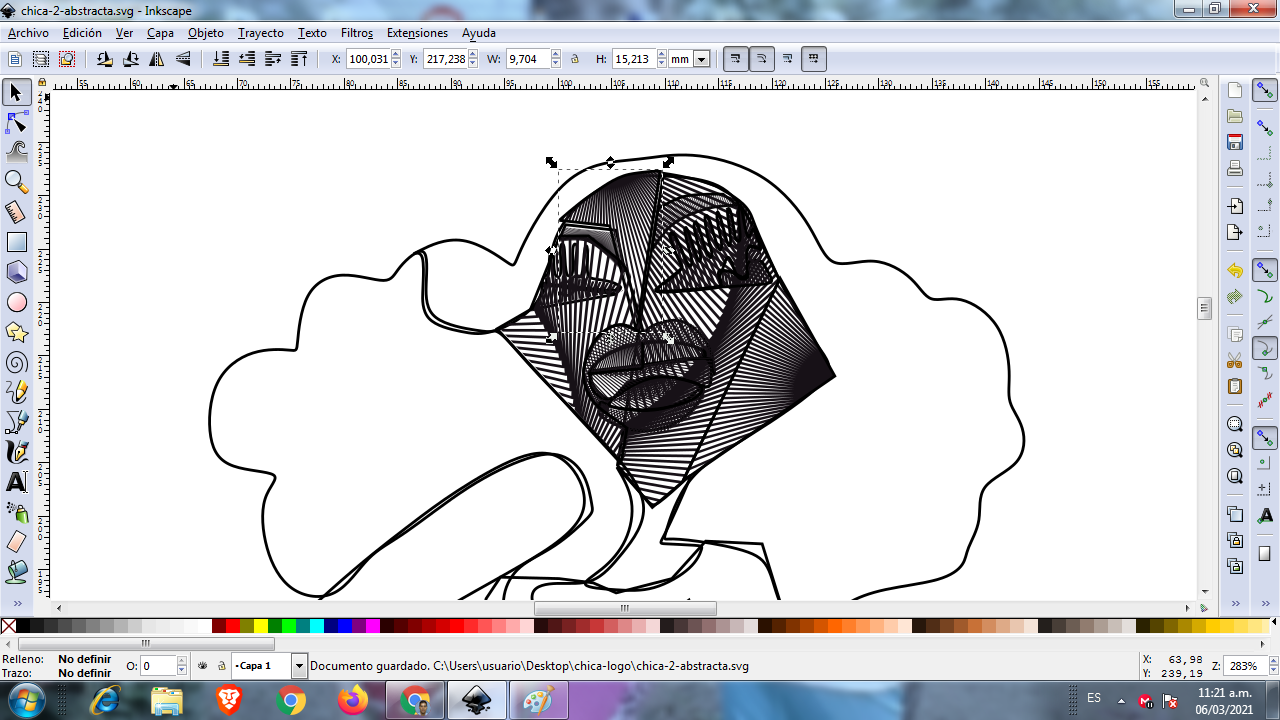
Task: Toggle width-height lock ratio
Action: tap(575, 59)
